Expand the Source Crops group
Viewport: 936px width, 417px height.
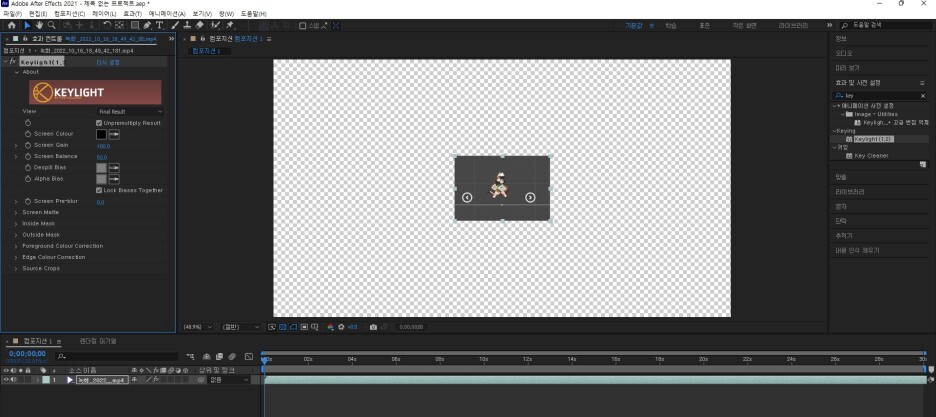coord(16,268)
